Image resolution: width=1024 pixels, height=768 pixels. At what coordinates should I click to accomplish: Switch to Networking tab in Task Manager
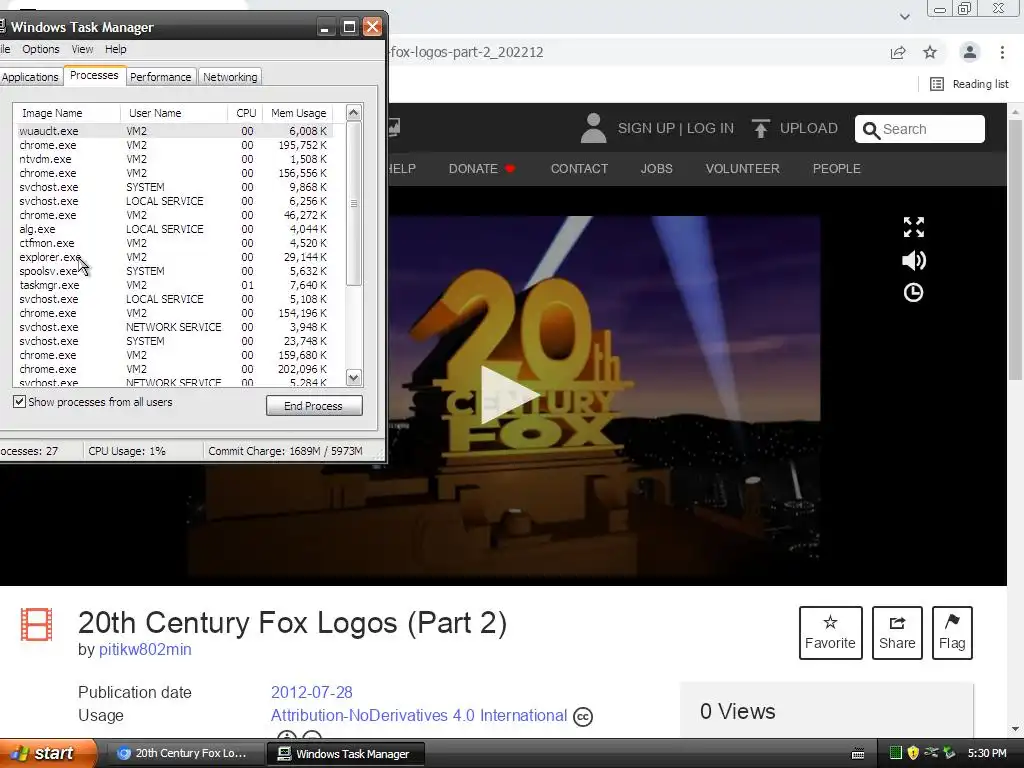pyautogui.click(x=230, y=76)
